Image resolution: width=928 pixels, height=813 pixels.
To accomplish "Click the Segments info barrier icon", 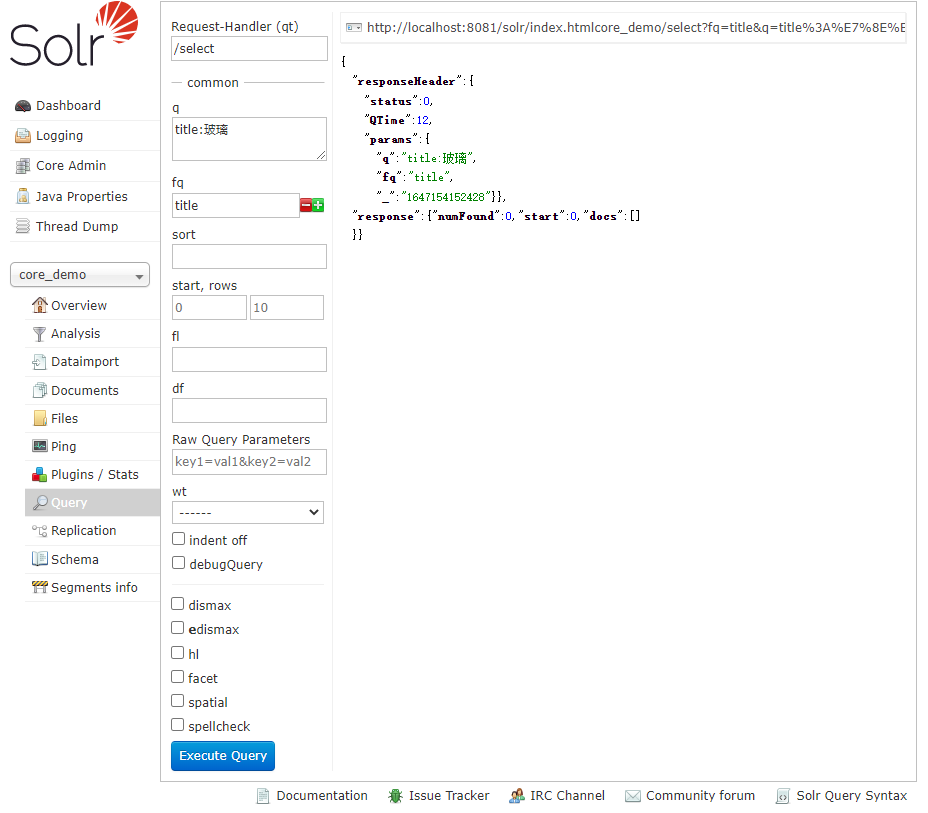I will 40,587.
